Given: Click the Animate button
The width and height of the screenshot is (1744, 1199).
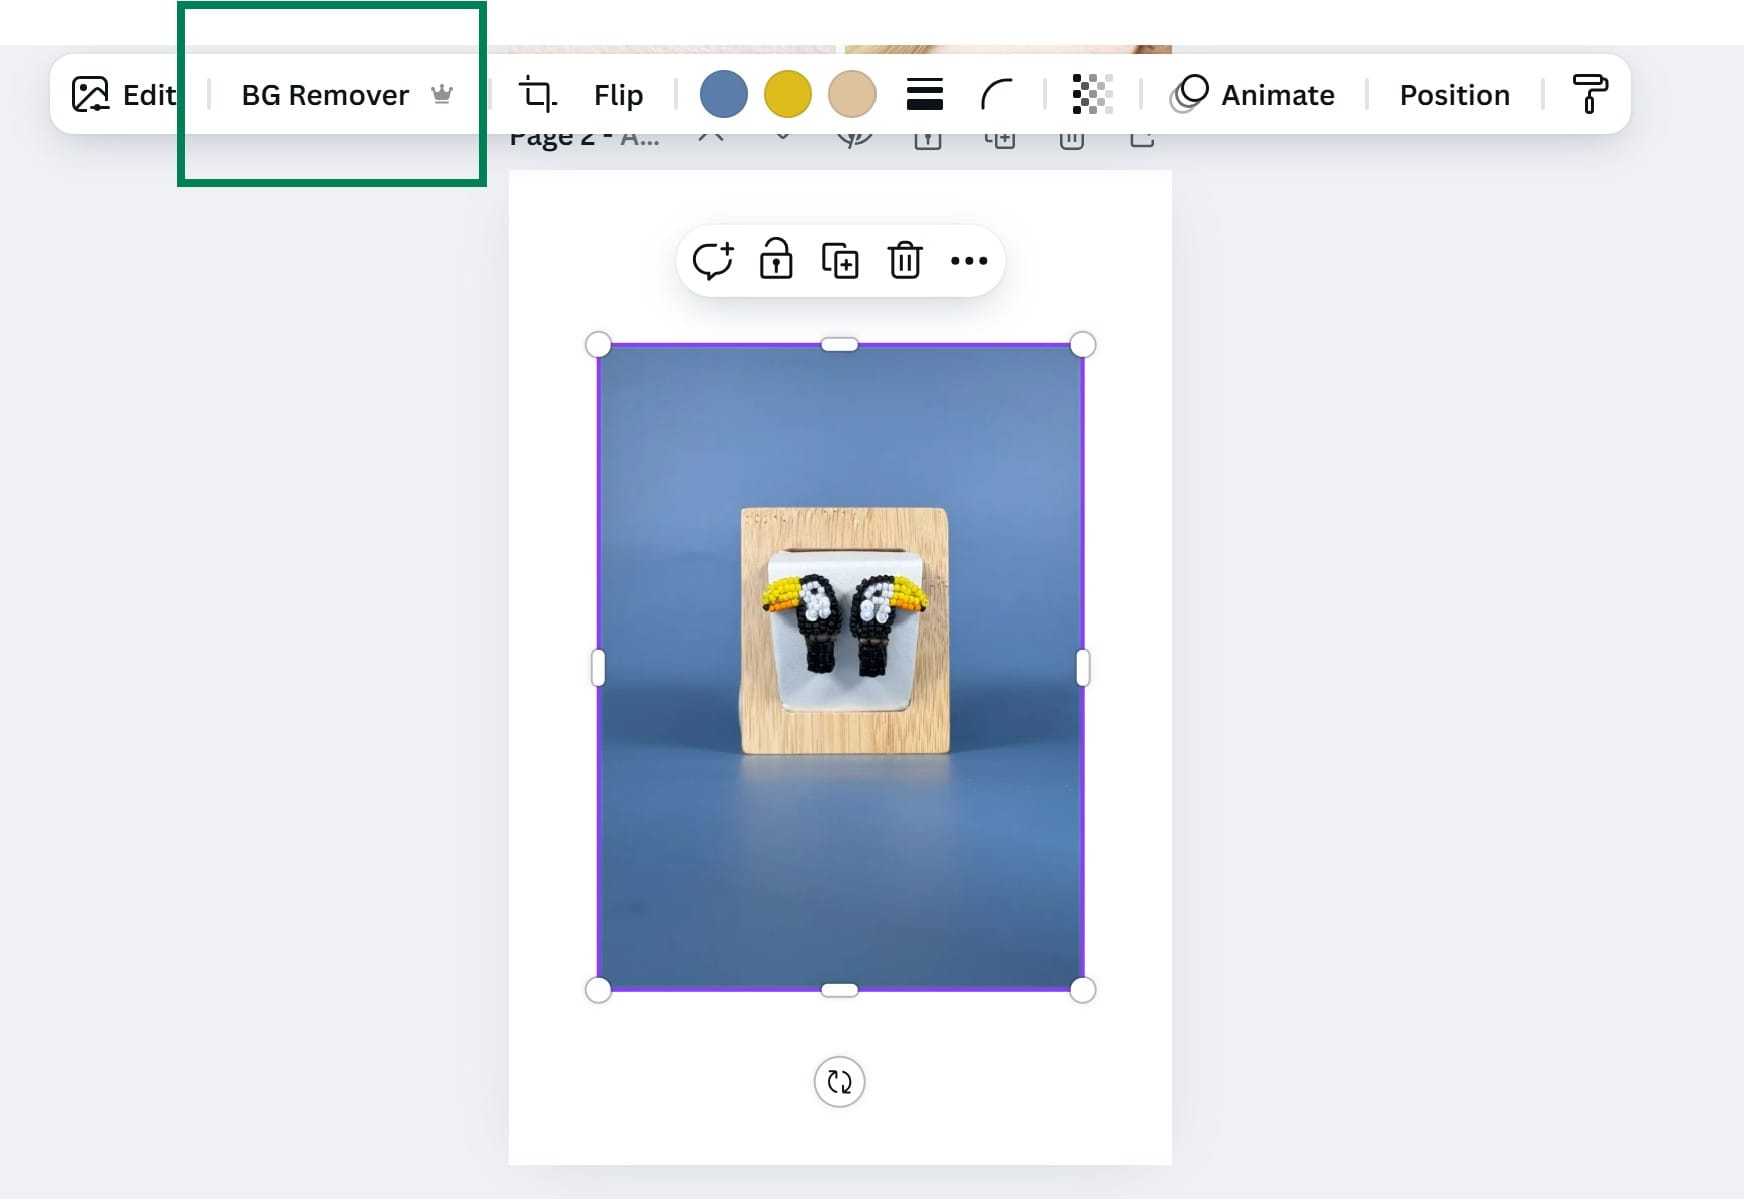Looking at the screenshot, I should (1253, 95).
